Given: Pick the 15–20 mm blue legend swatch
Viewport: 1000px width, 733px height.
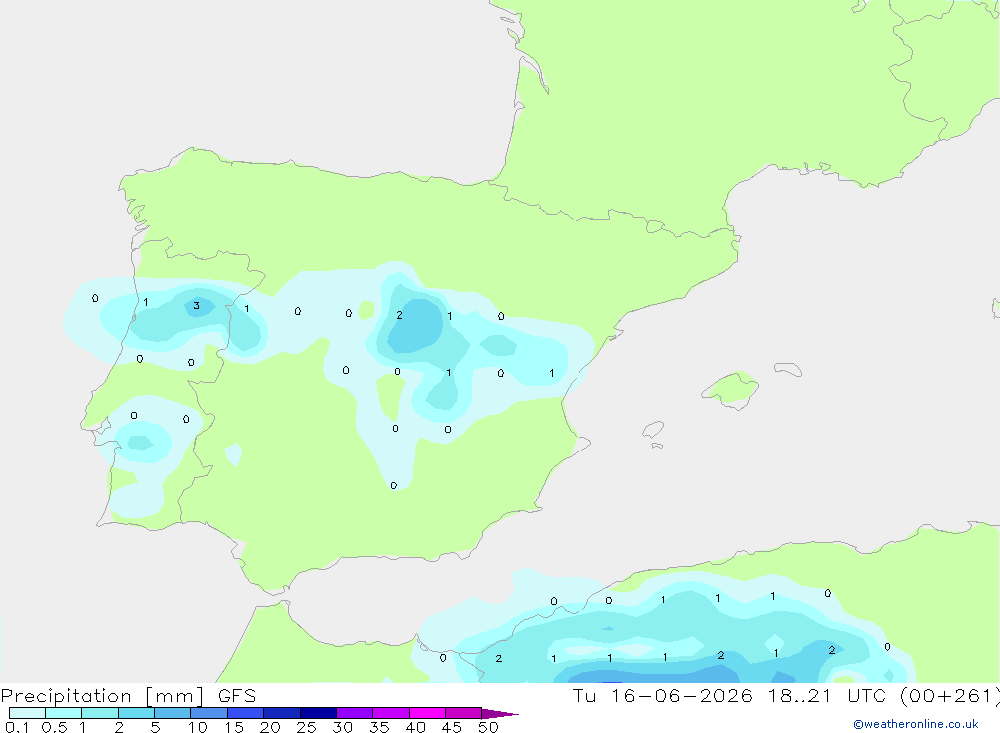Looking at the screenshot, I should (245, 713).
